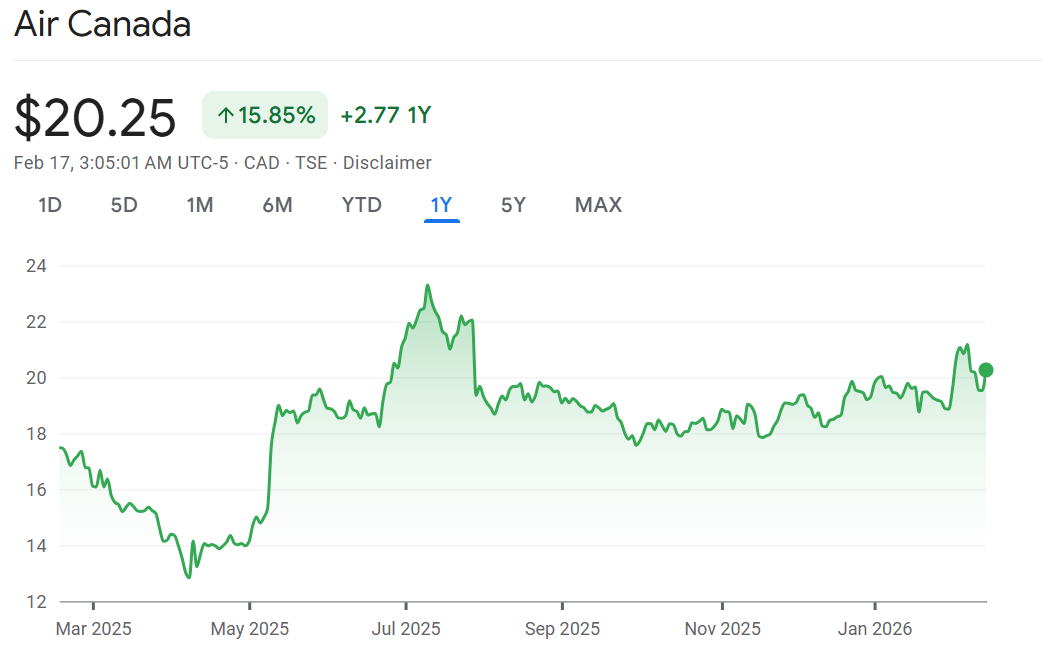Click the Air Canada title
This screenshot has height=658, width=1042.
[102, 25]
